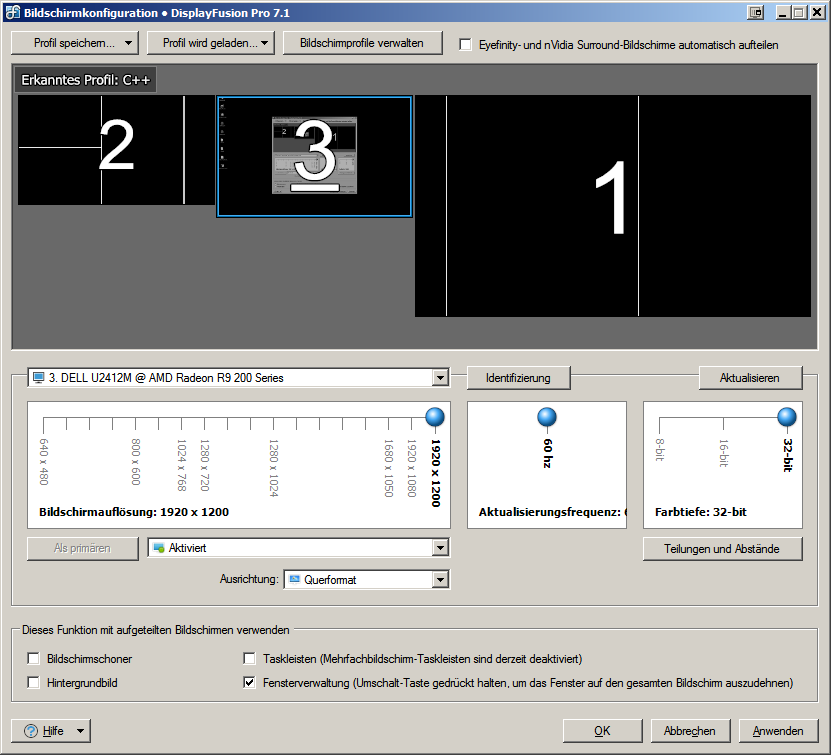Enable Eyefinity and nVidia Surround auto-split

pyautogui.click(x=465, y=45)
